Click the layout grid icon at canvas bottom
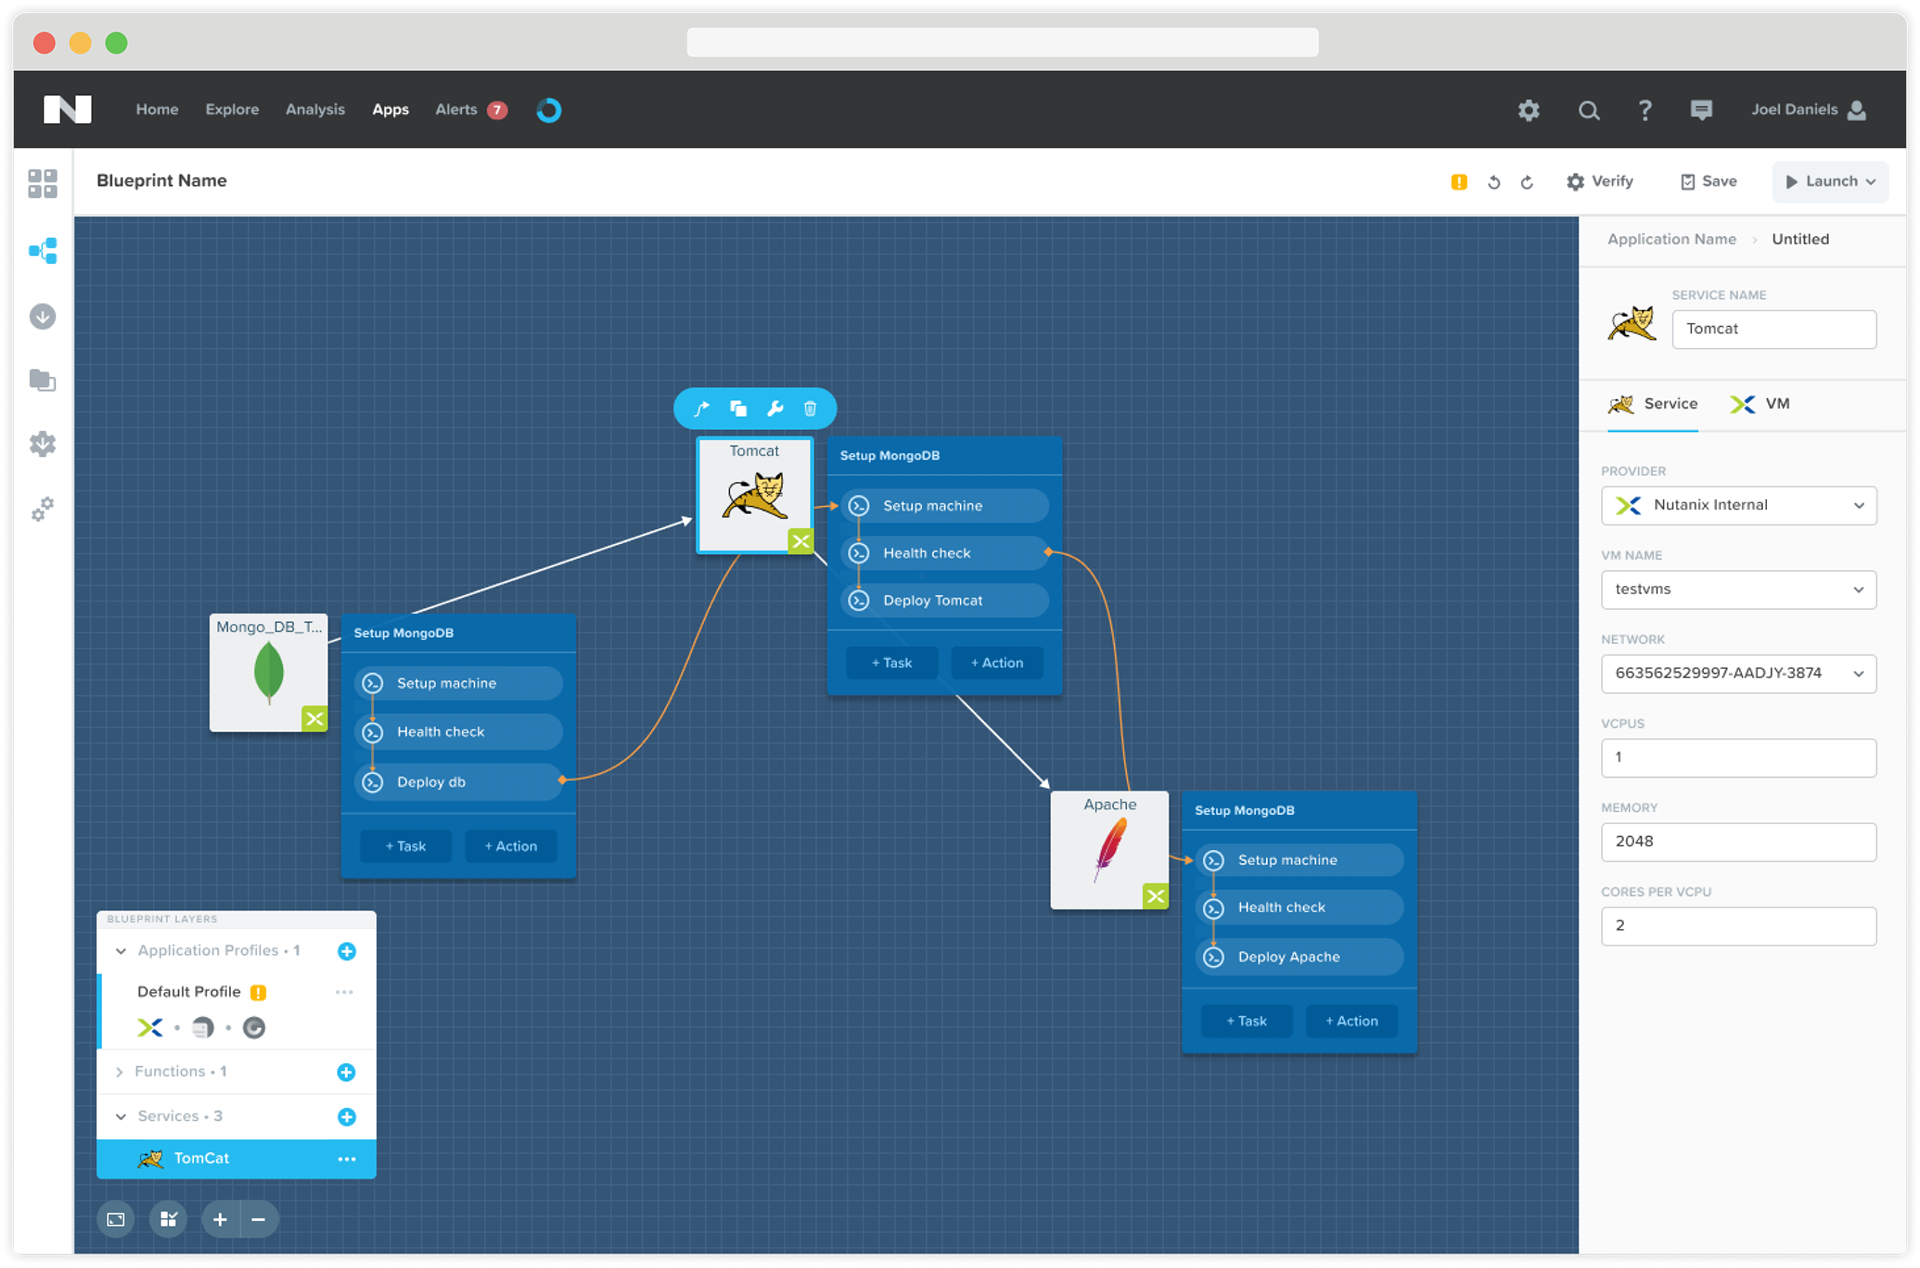This screenshot has width=1920, height=1268. click(x=168, y=1219)
